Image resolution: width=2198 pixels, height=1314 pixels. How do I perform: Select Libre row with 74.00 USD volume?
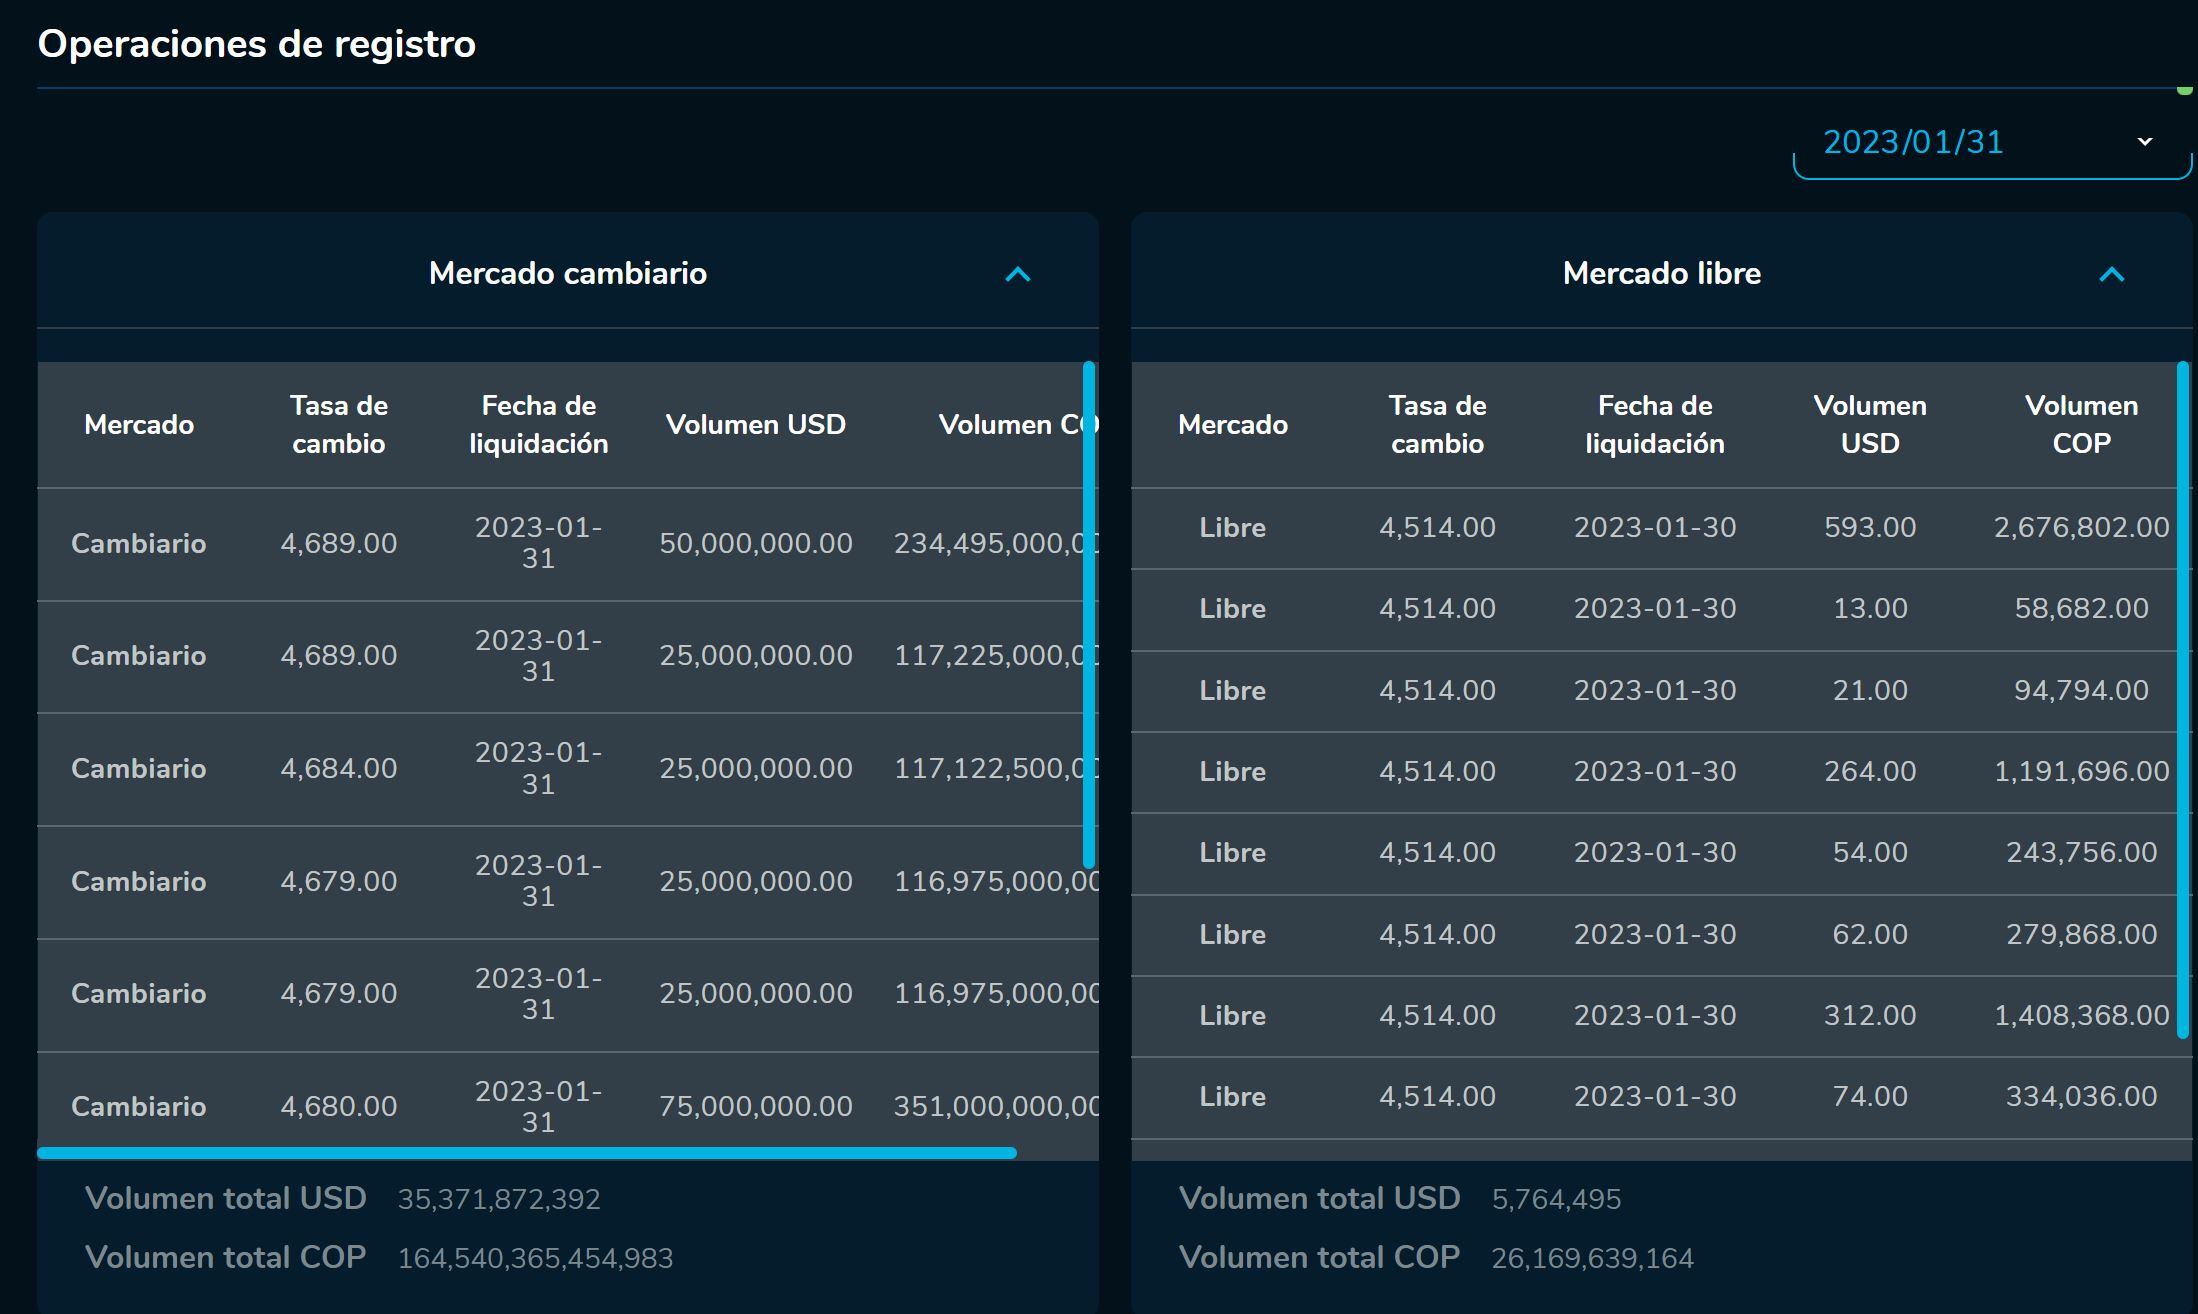pos(1869,1097)
